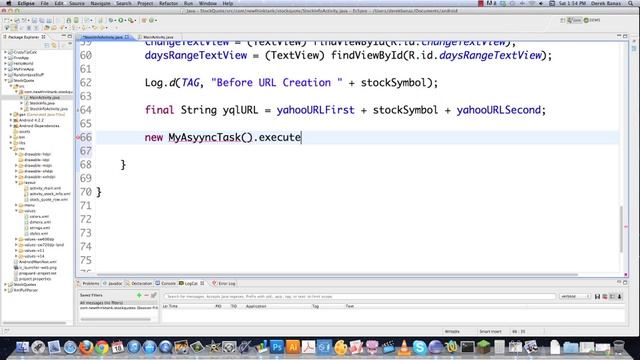Expand the CrazyTipCalc project
Image resolution: width=640 pixels, height=360 pixels.
[x=6, y=52]
